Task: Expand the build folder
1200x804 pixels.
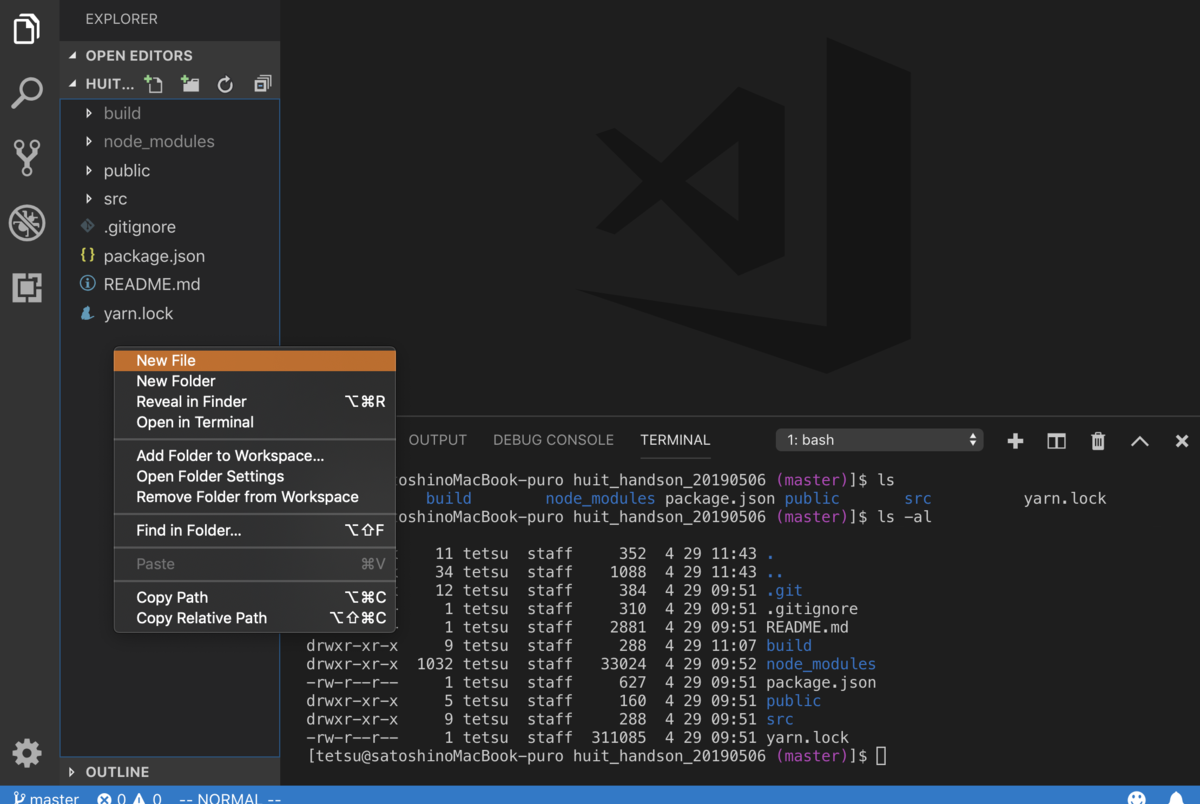Action: (170, 113)
